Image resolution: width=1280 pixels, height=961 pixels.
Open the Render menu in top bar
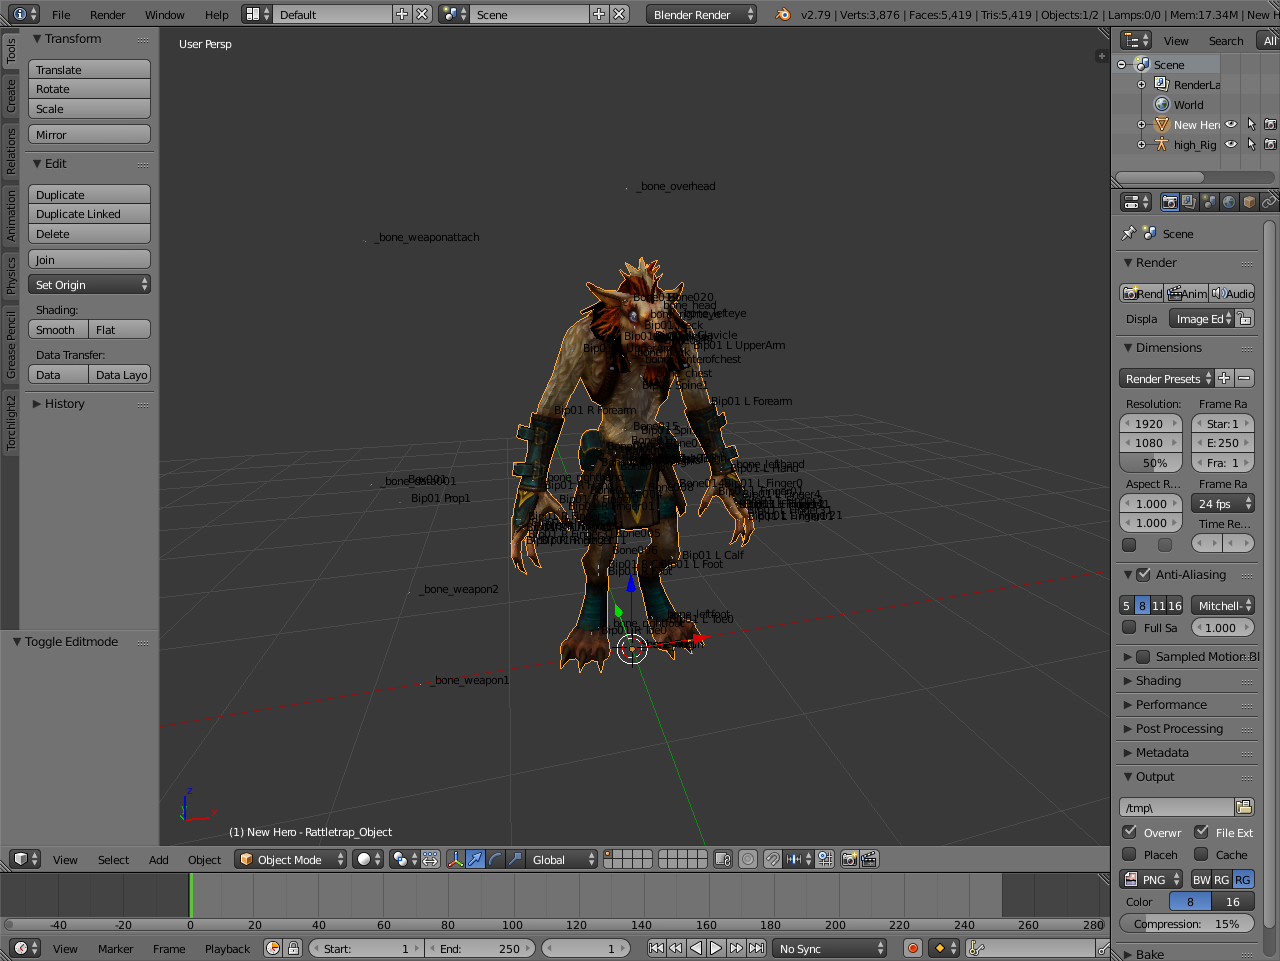(x=107, y=15)
